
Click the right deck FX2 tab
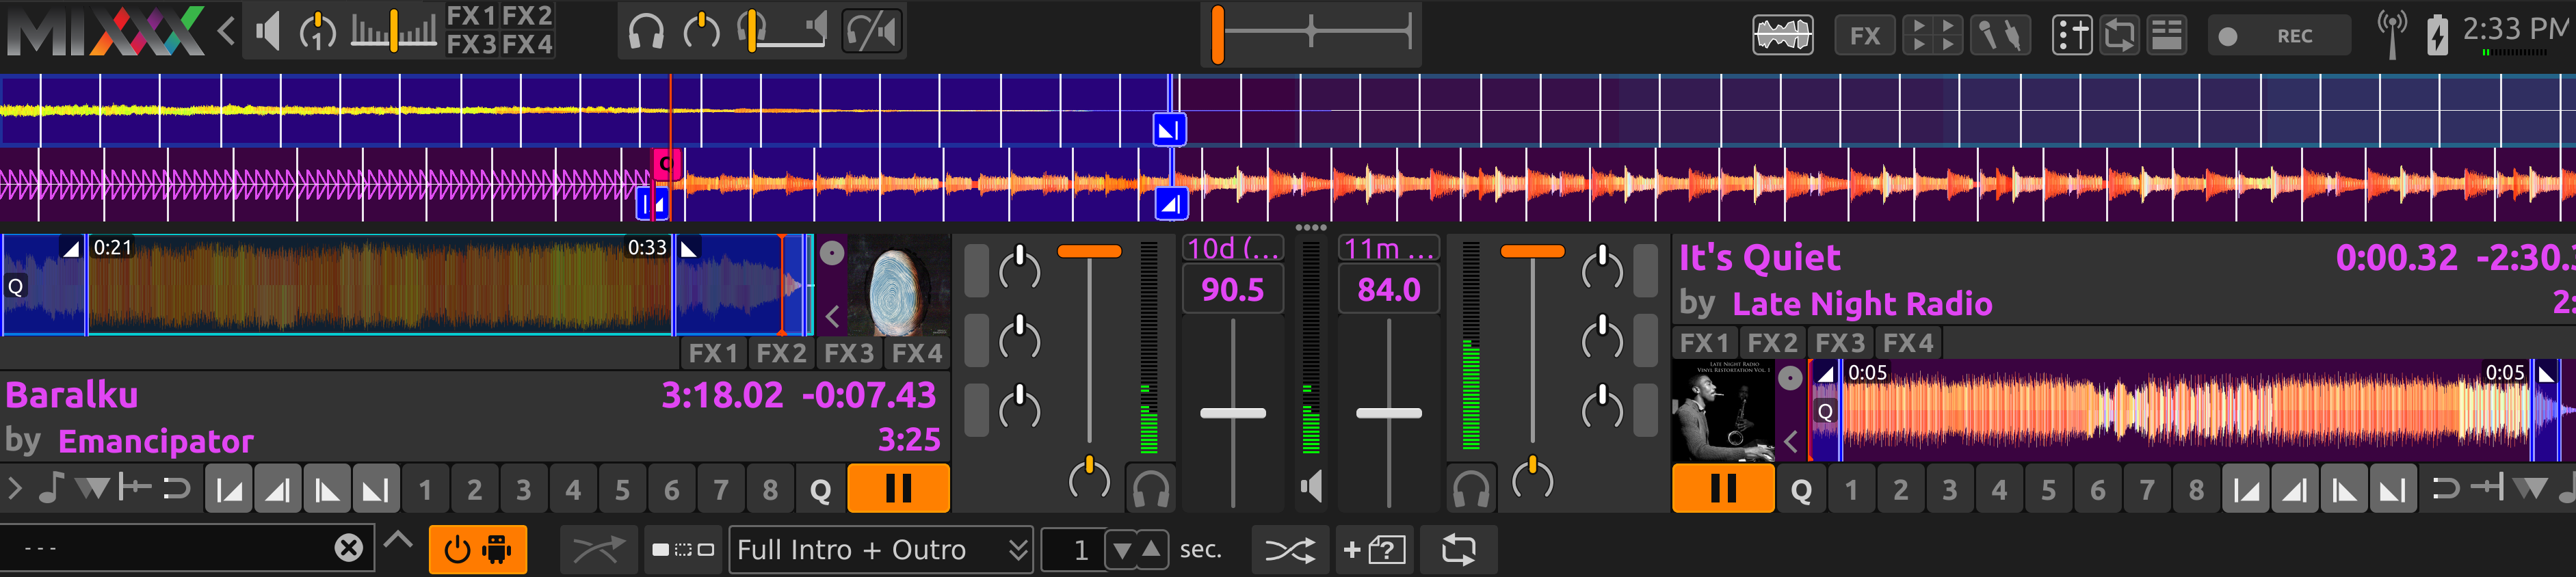point(1771,343)
